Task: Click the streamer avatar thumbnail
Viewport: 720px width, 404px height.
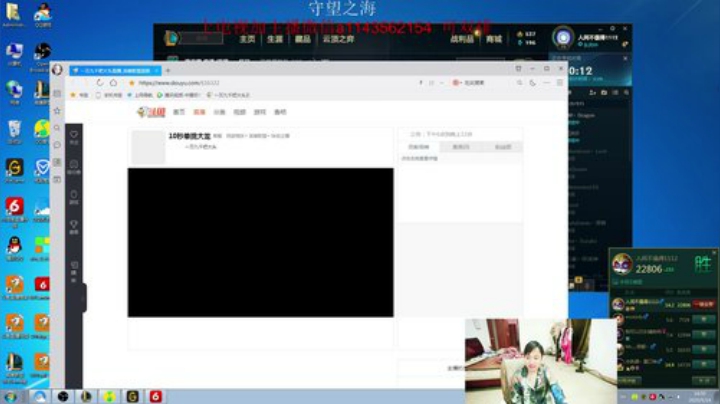Action: pyautogui.click(x=148, y=147)
